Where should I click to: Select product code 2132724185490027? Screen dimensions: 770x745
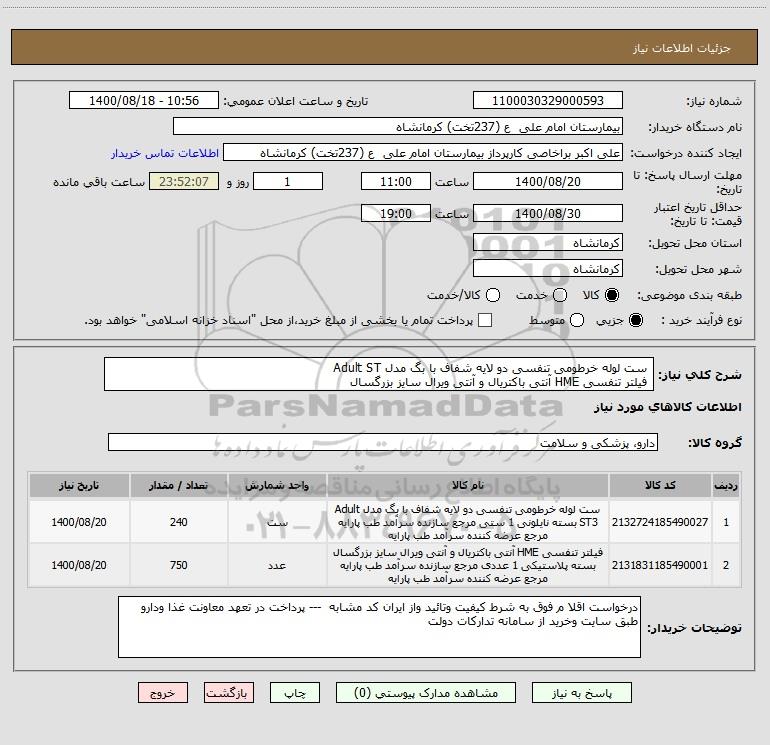pos(660,522)
